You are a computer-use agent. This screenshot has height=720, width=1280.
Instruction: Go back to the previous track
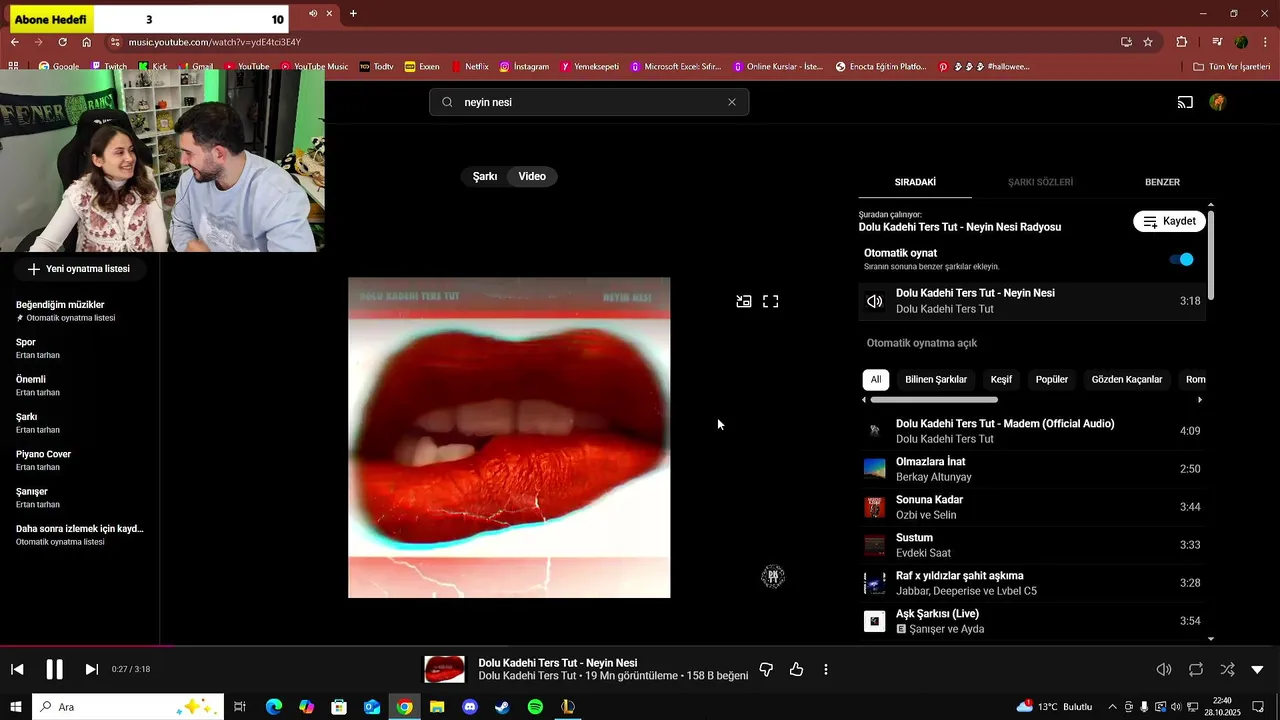tap(17, 669)
